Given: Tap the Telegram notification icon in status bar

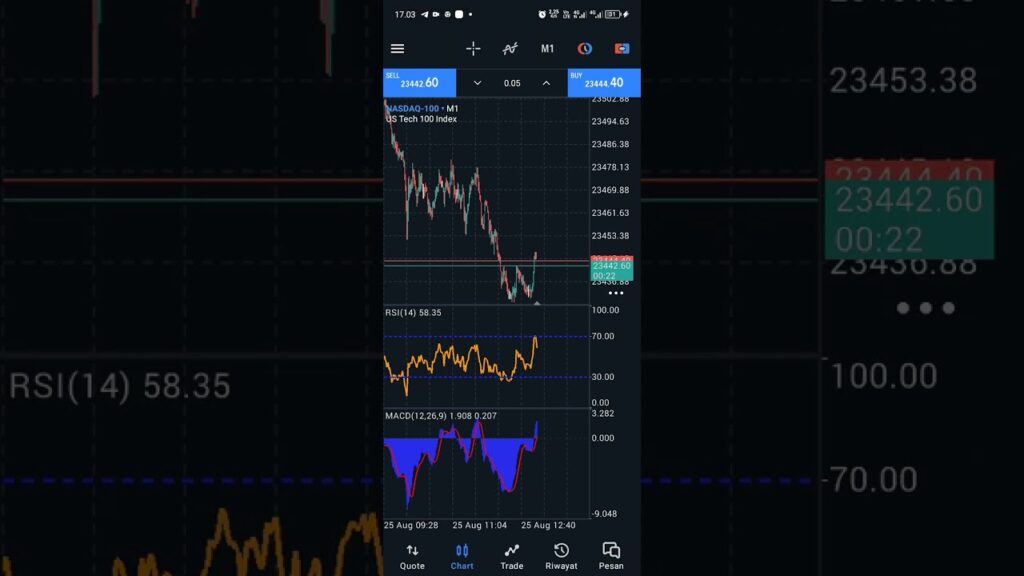Looking at the screenshot, I should pyautogui.click(x=424, y=14).
